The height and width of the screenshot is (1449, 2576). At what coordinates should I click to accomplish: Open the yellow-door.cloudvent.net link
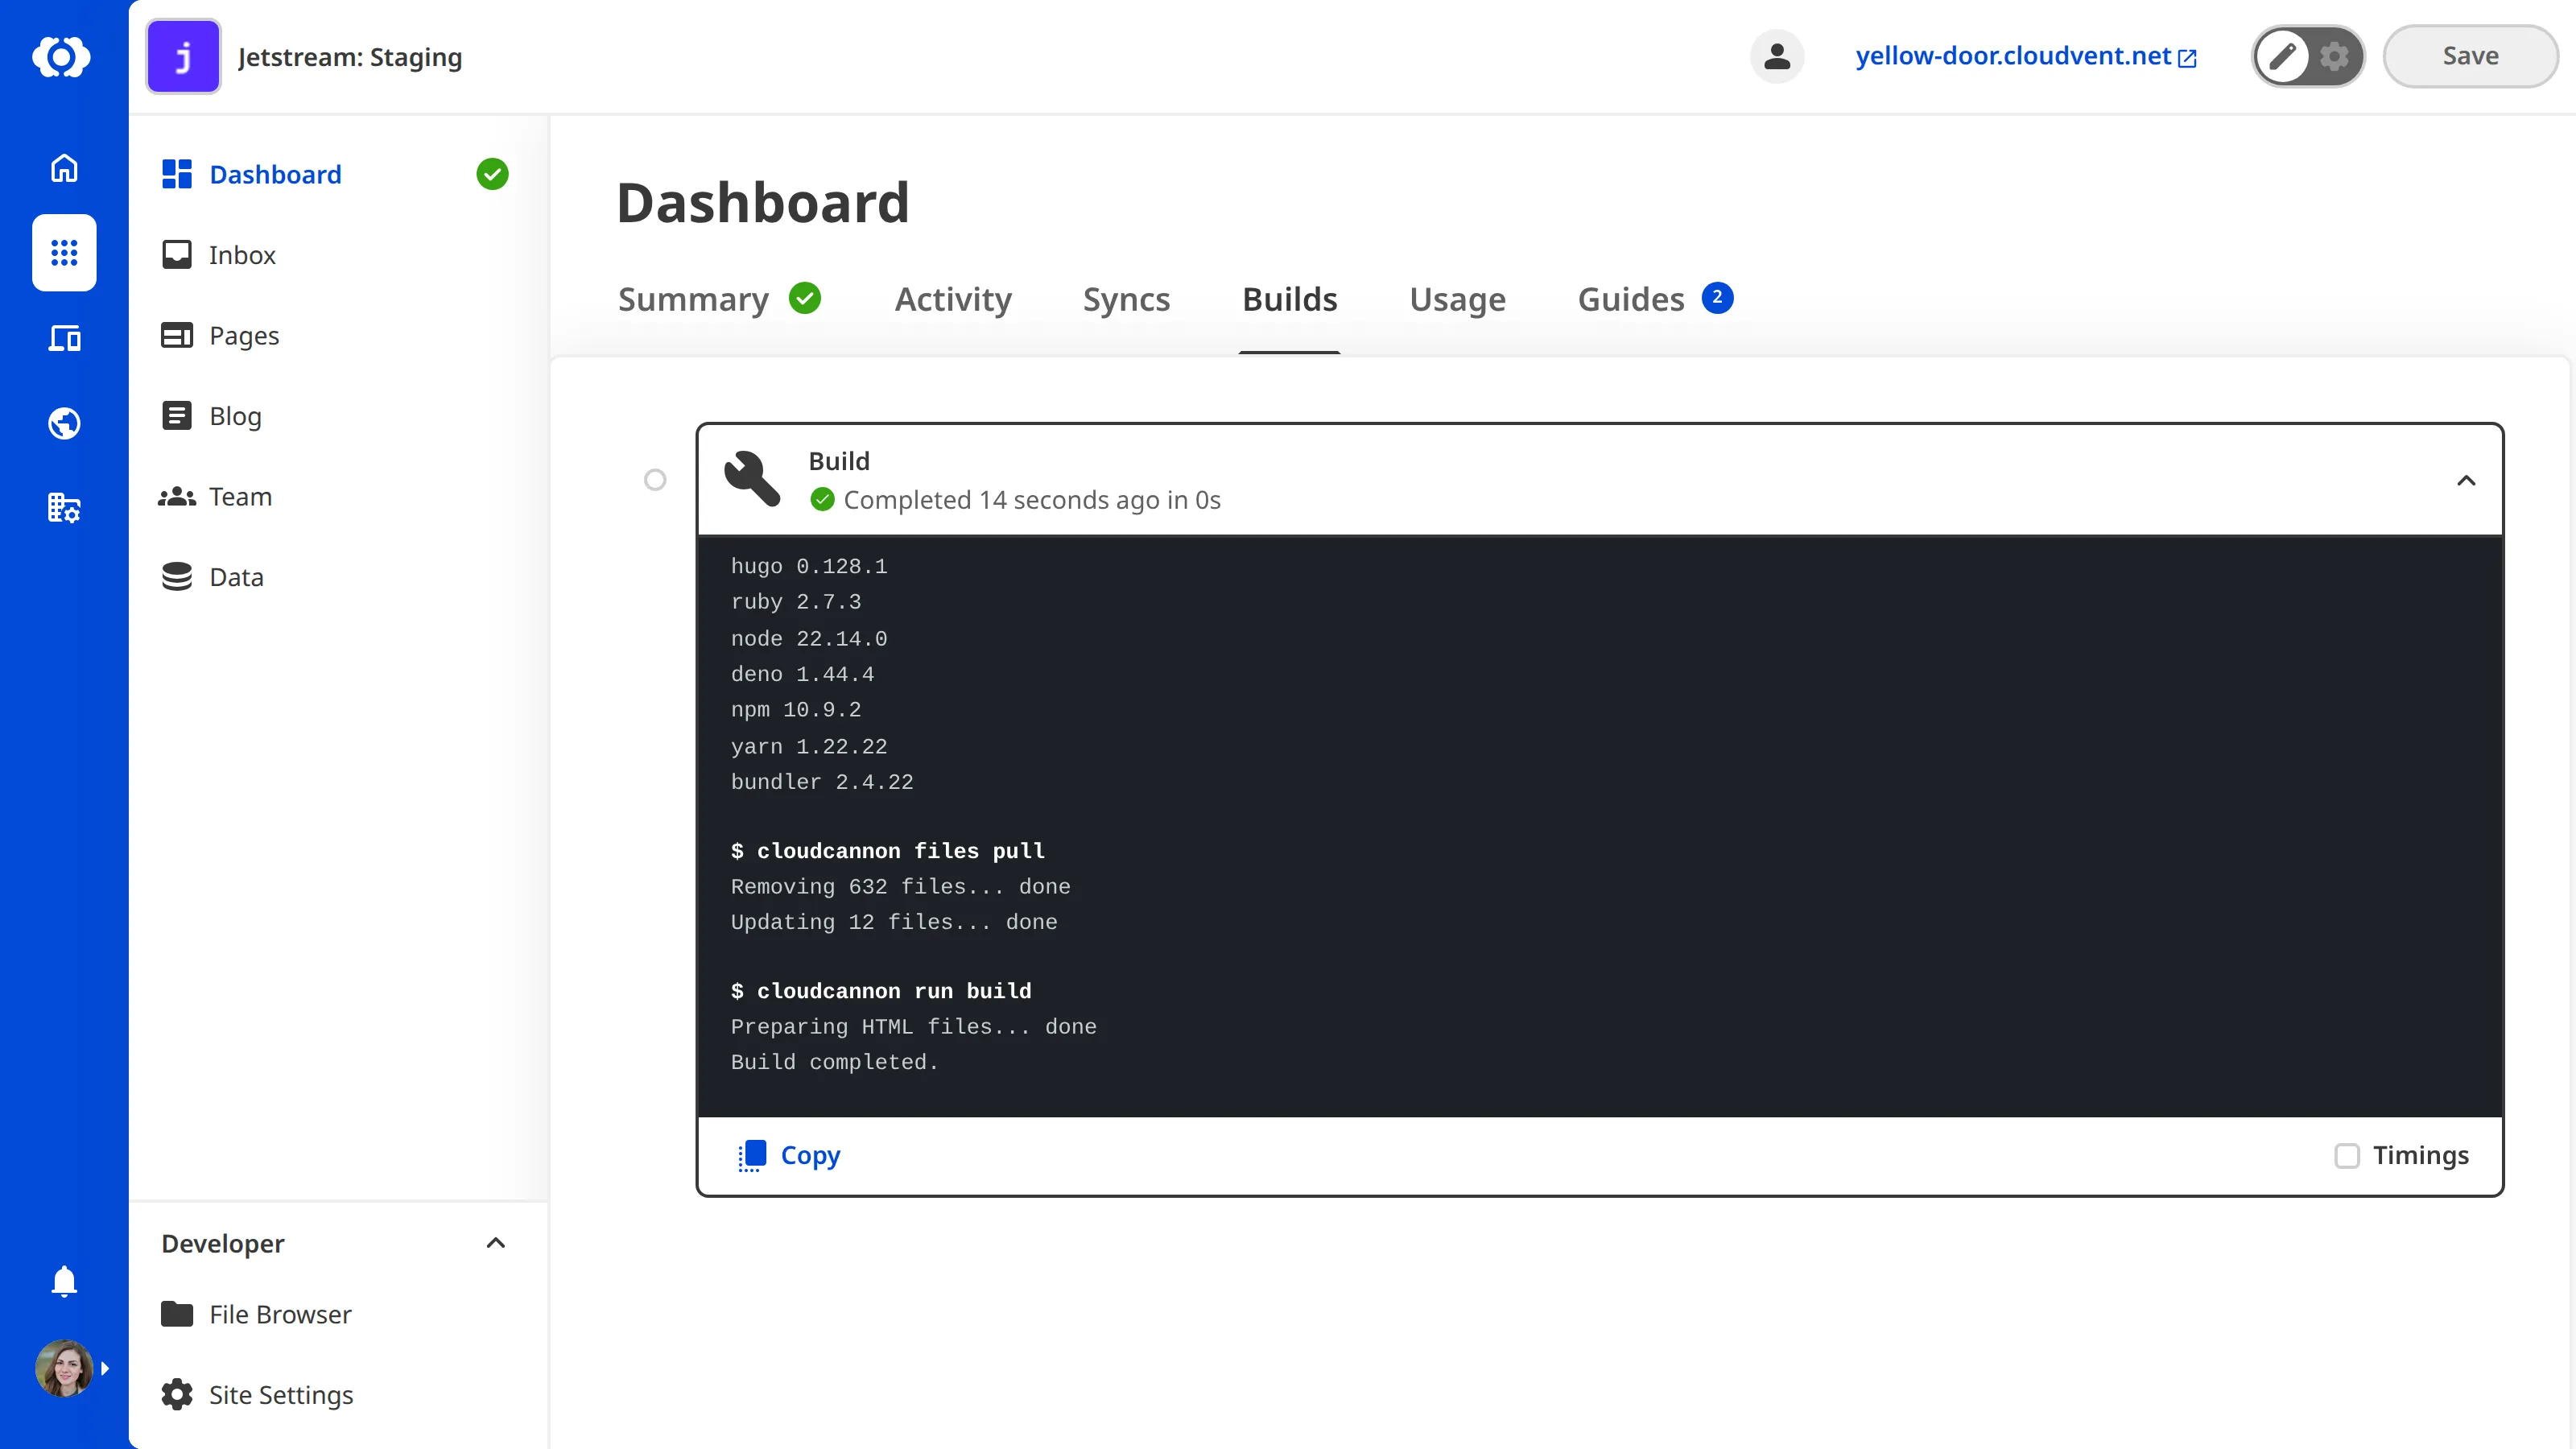(x=2013, y=57)
